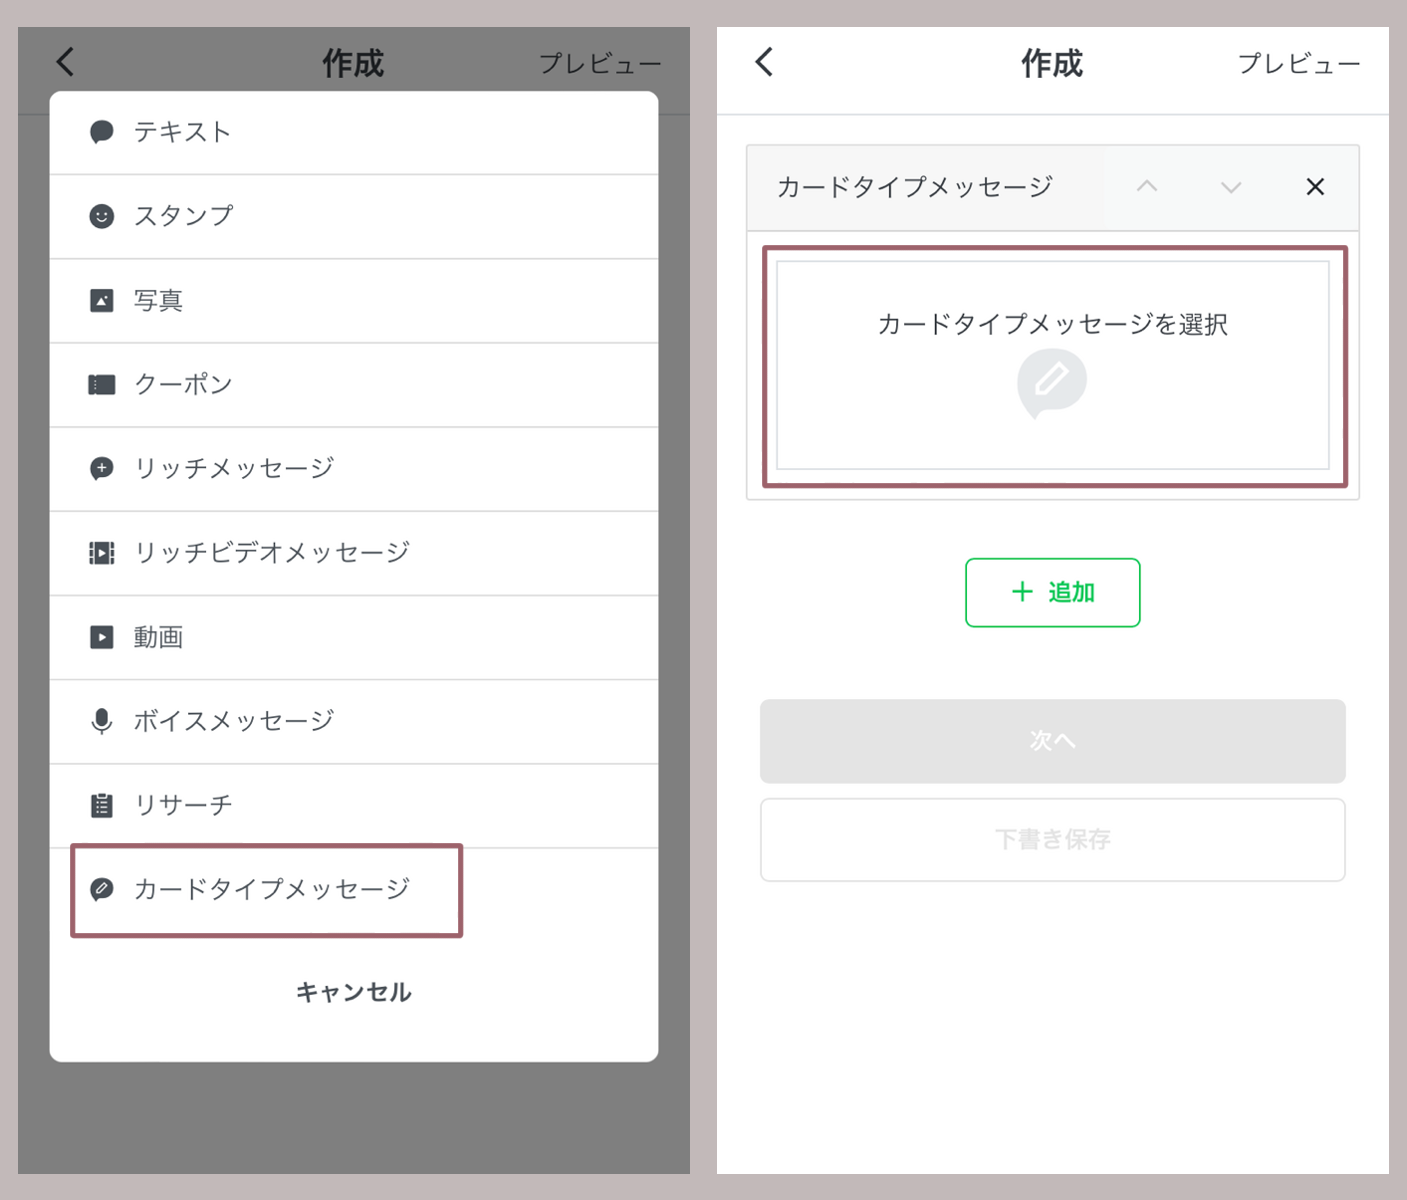Select the テキスト speech bubble icon

(102, 131)
